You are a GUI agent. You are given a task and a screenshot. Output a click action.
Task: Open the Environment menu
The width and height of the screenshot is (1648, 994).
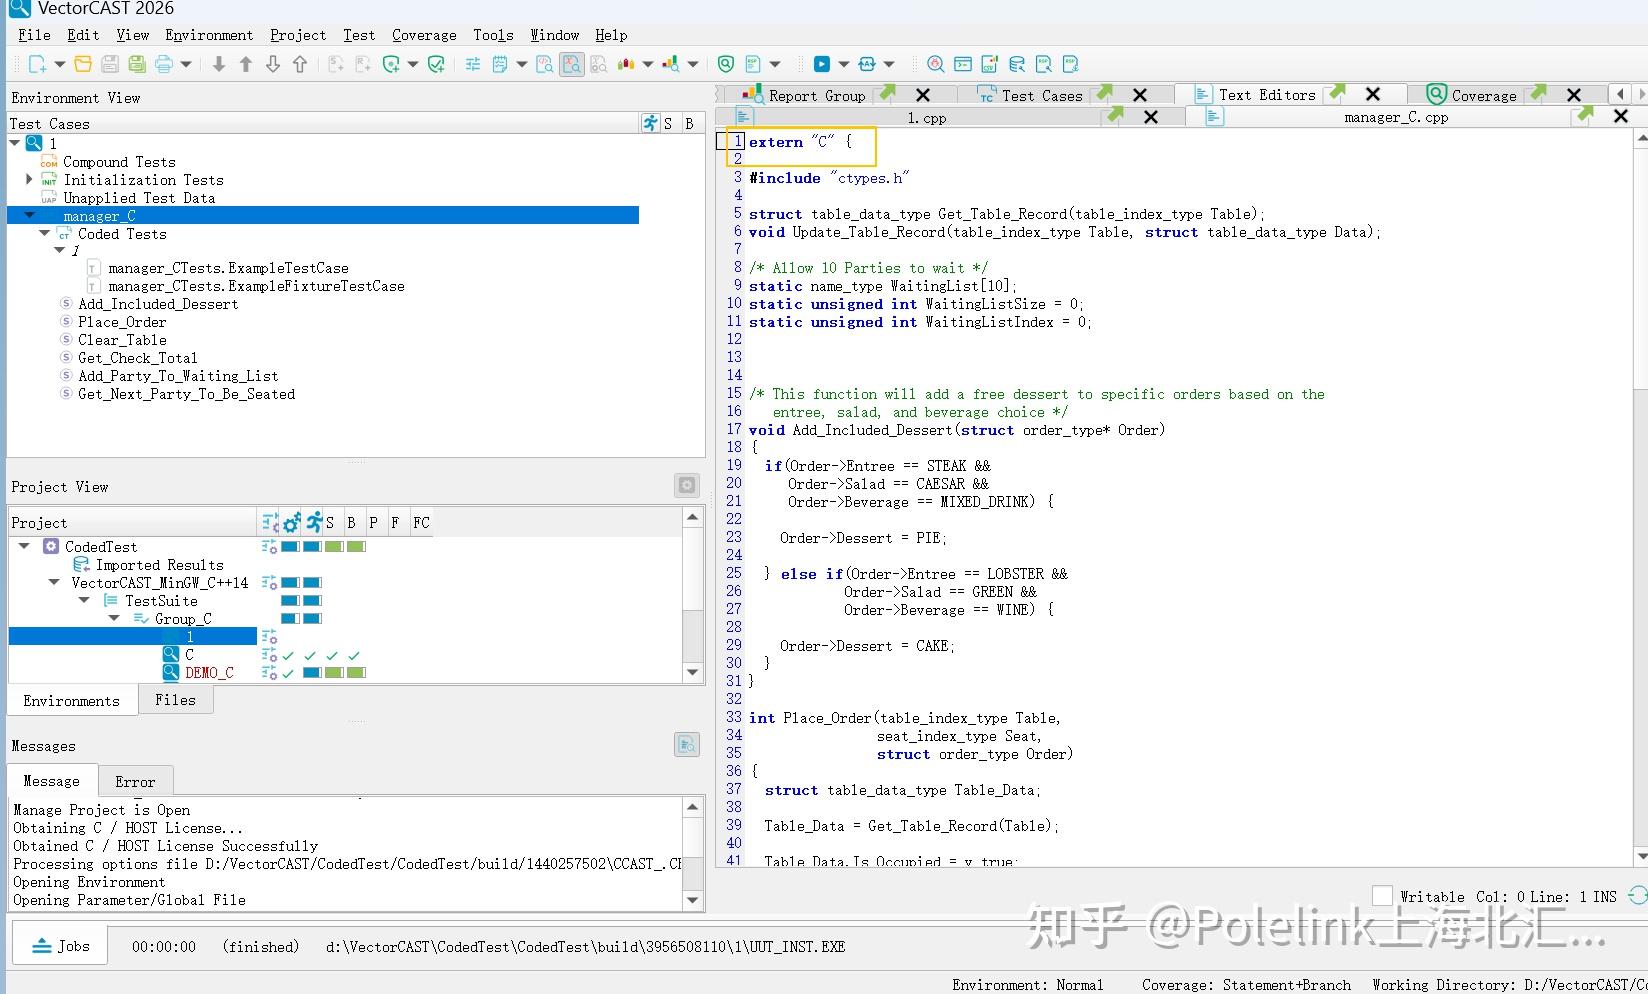click(x=209, y=35)
